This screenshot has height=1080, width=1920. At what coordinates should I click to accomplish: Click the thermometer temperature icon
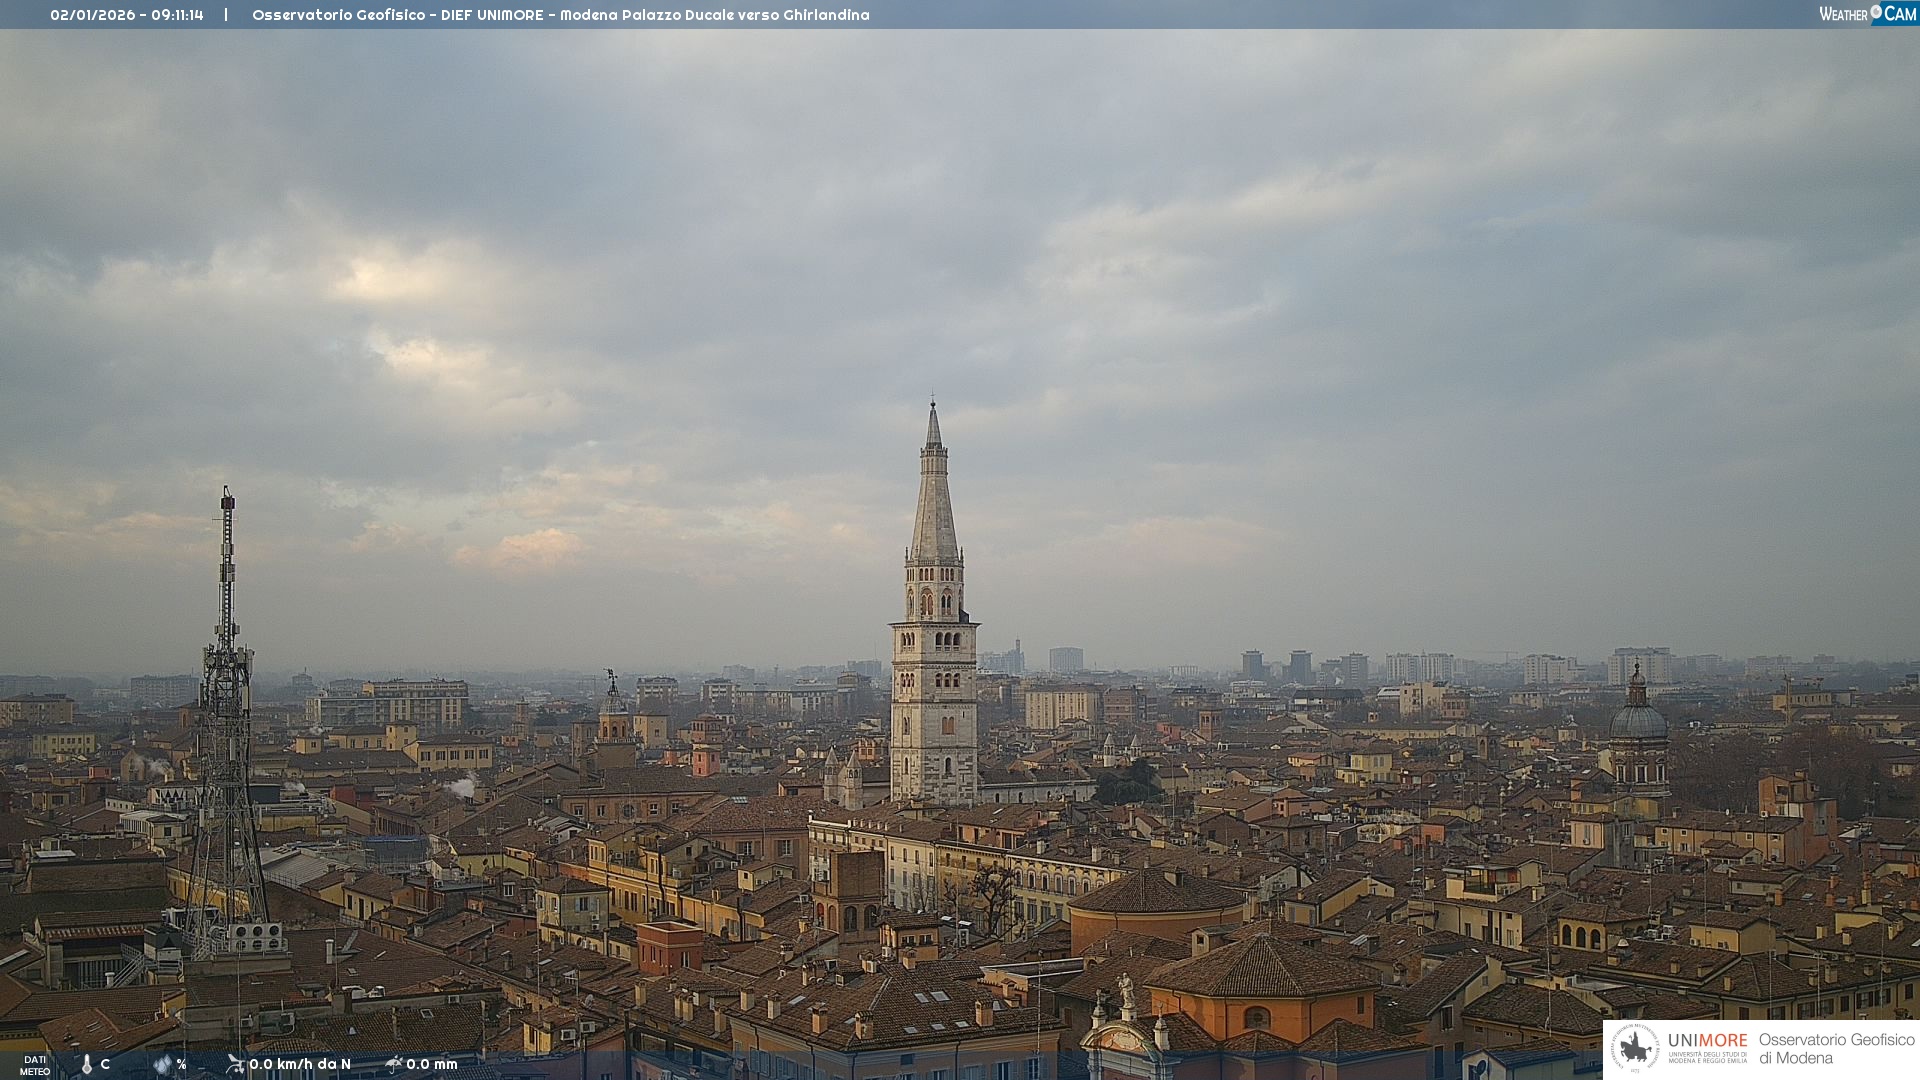(87, 1065)
